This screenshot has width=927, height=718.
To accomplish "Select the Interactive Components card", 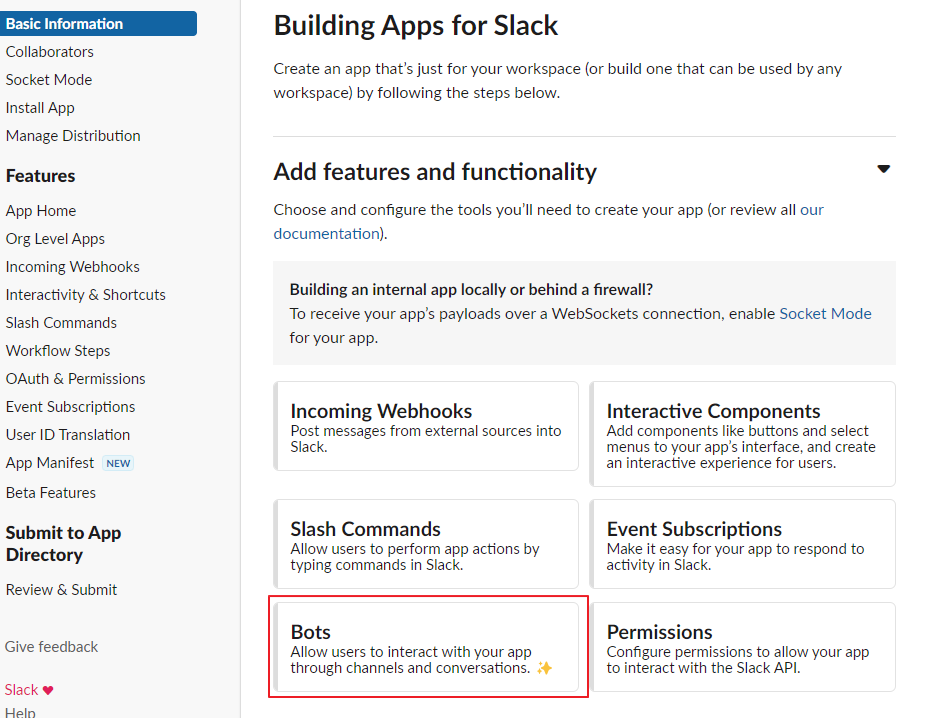I will pos(743,434).
